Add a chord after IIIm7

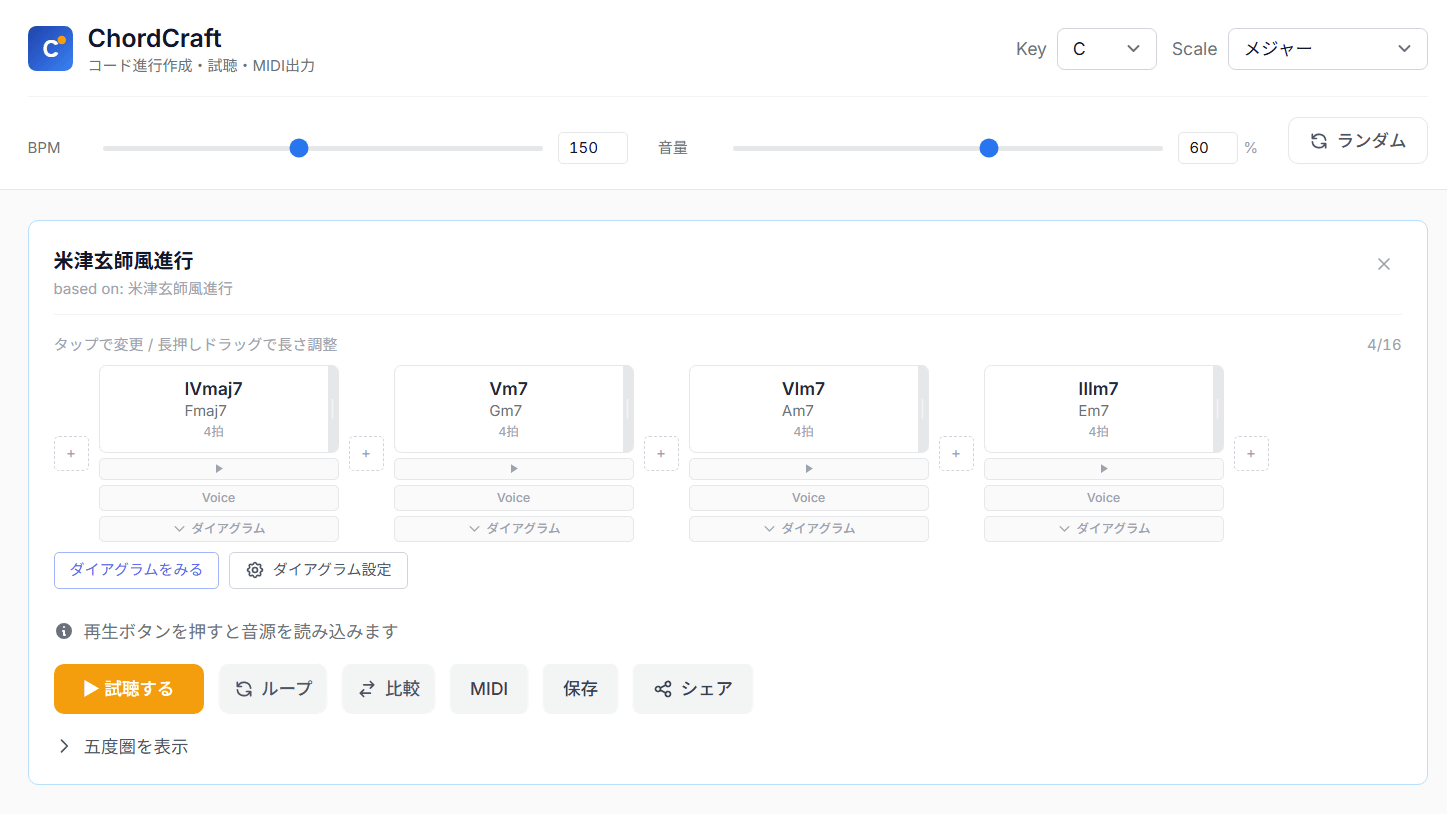pos(1250,453)
